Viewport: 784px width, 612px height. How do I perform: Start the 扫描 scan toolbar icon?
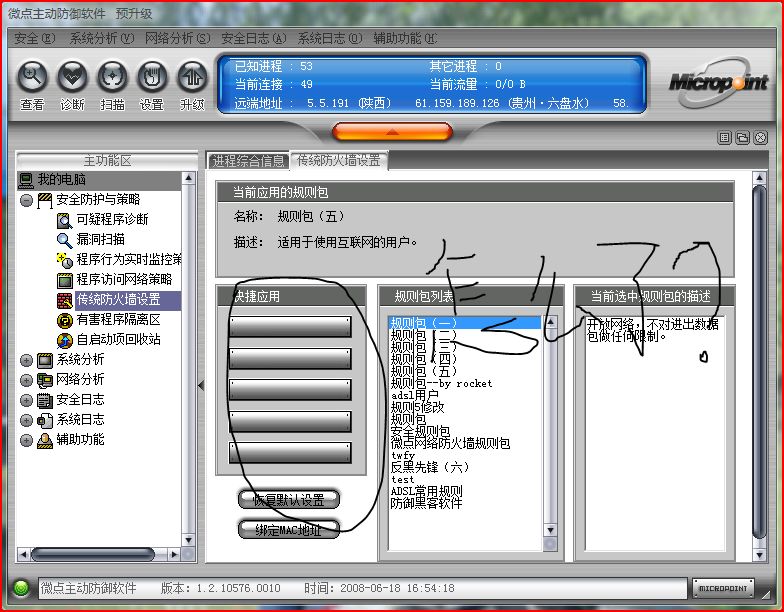coord(112,77)
